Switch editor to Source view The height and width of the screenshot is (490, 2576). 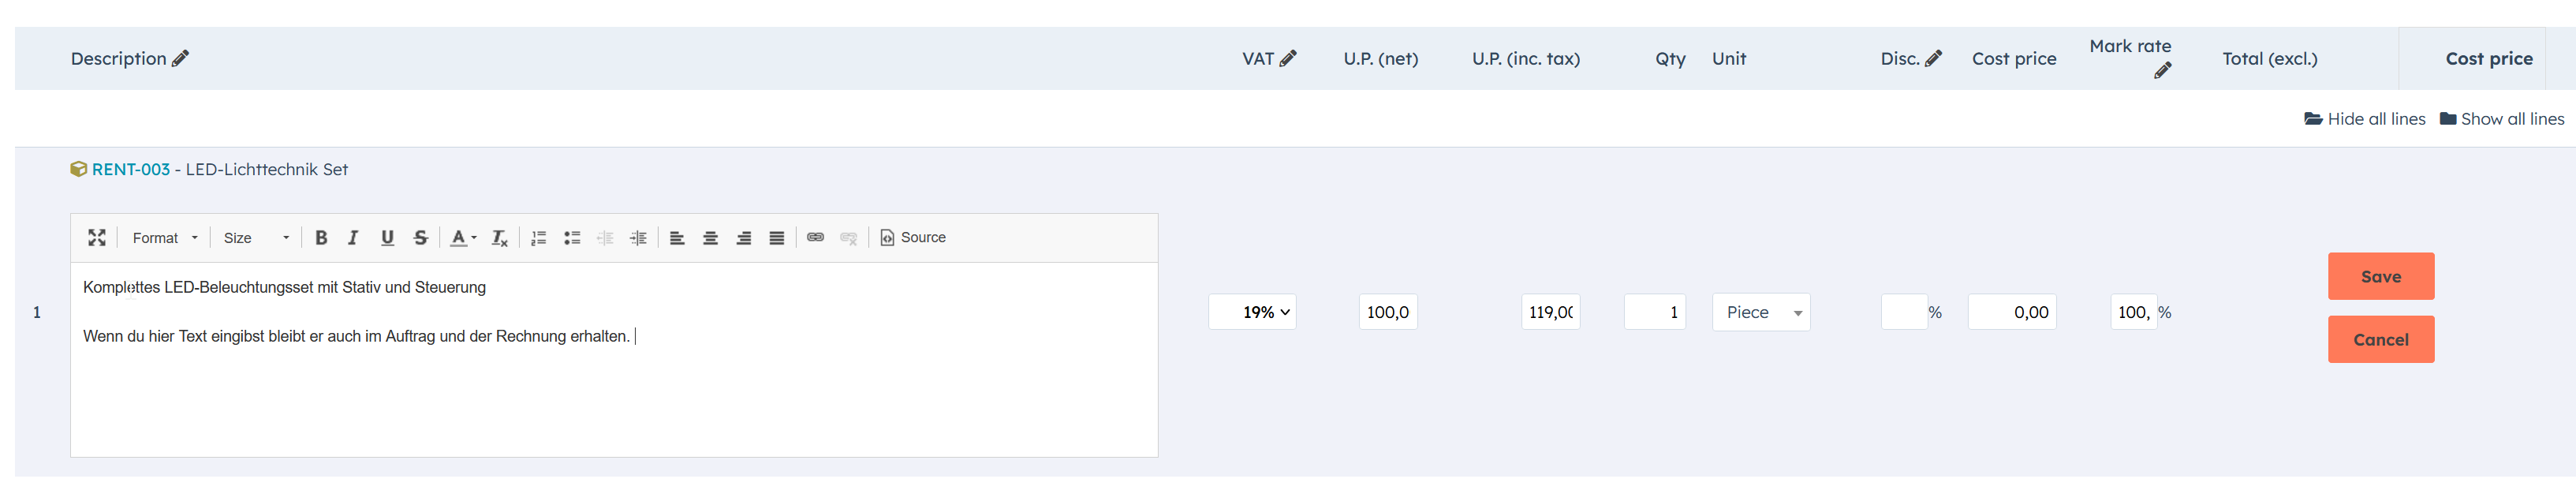pyautogui.click(x=913, y=237)
